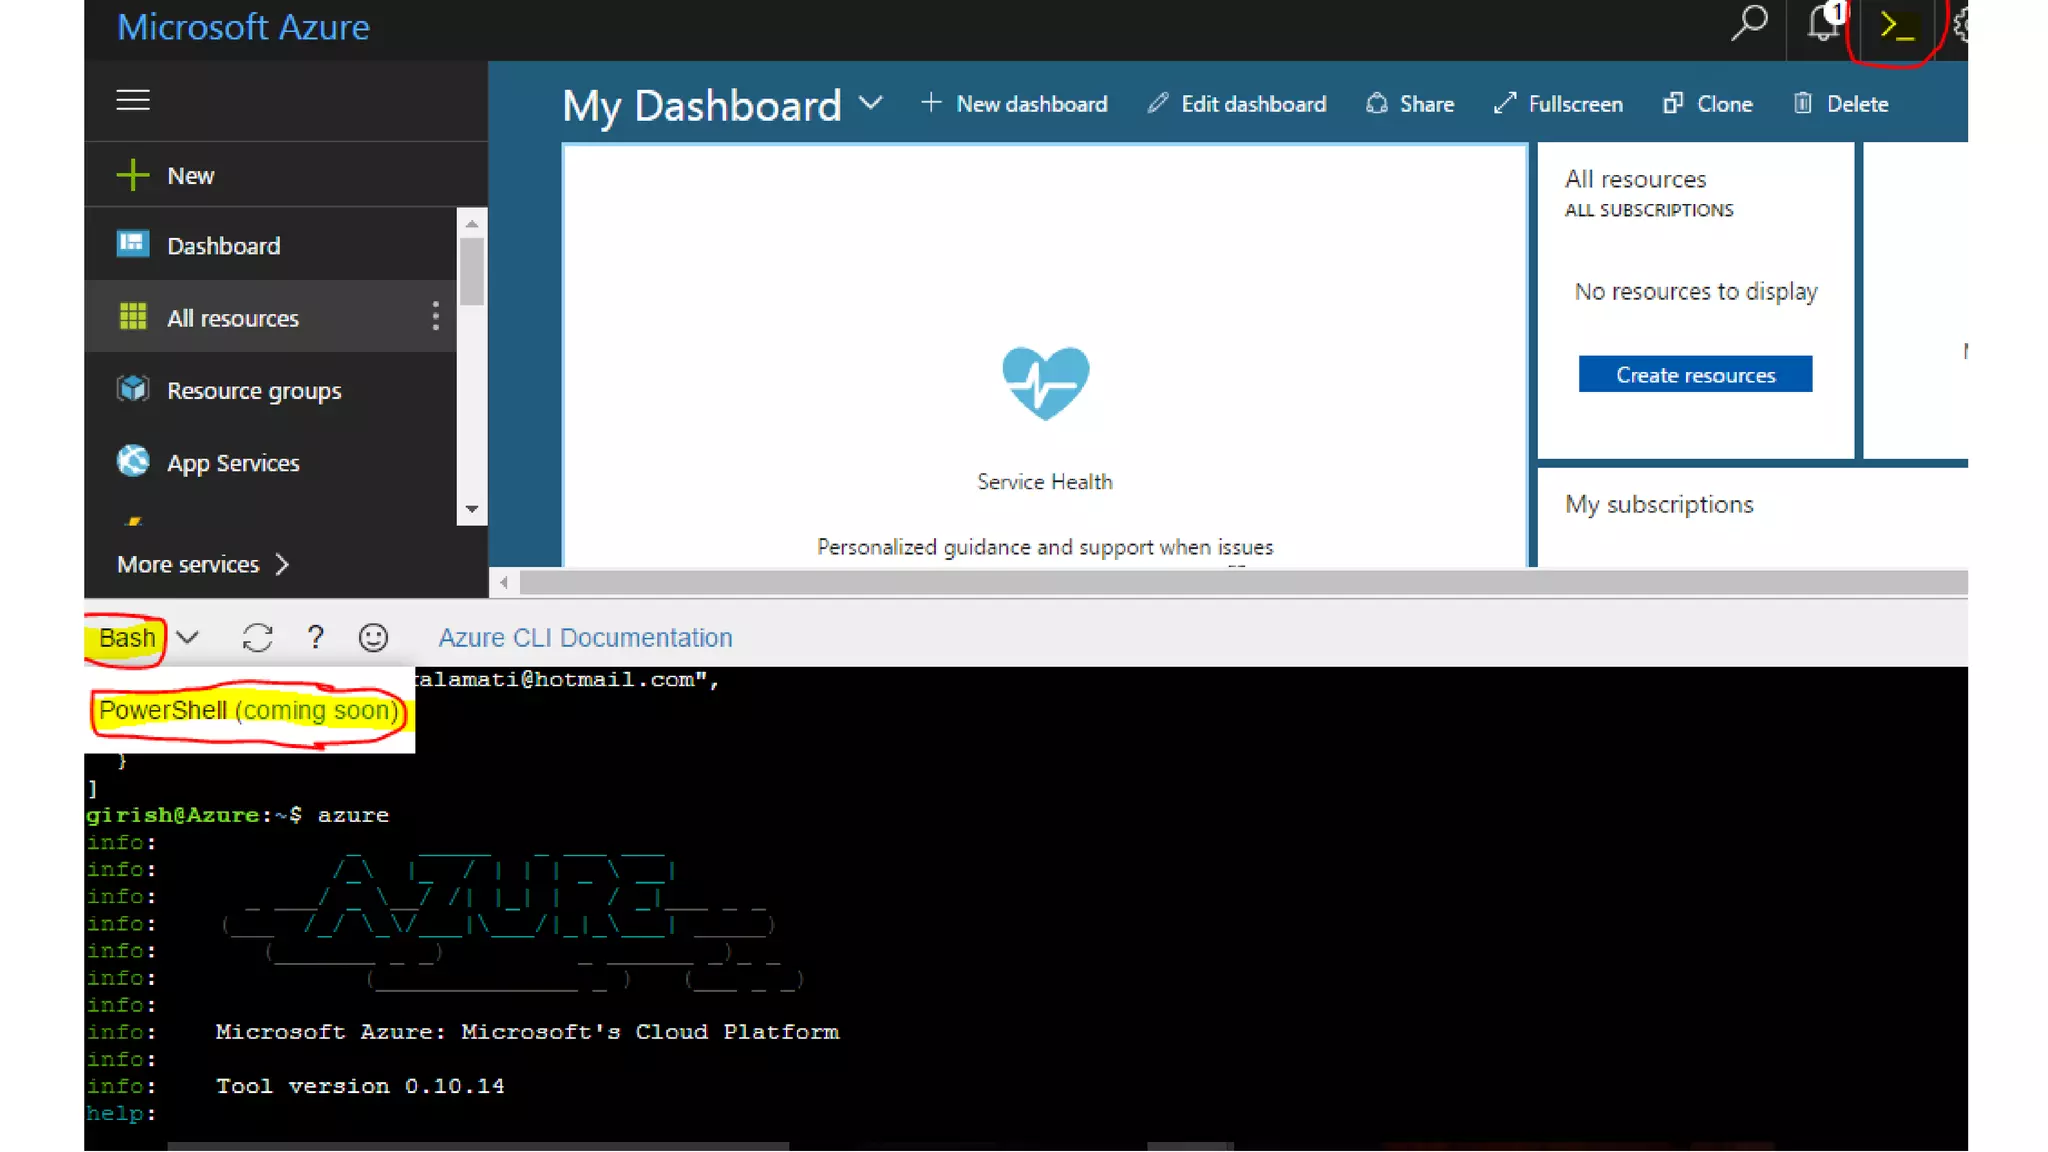Select PowerShell (coming soon) option
The height and width of the screenshot is (1152, 2048).
click(248, 711)
